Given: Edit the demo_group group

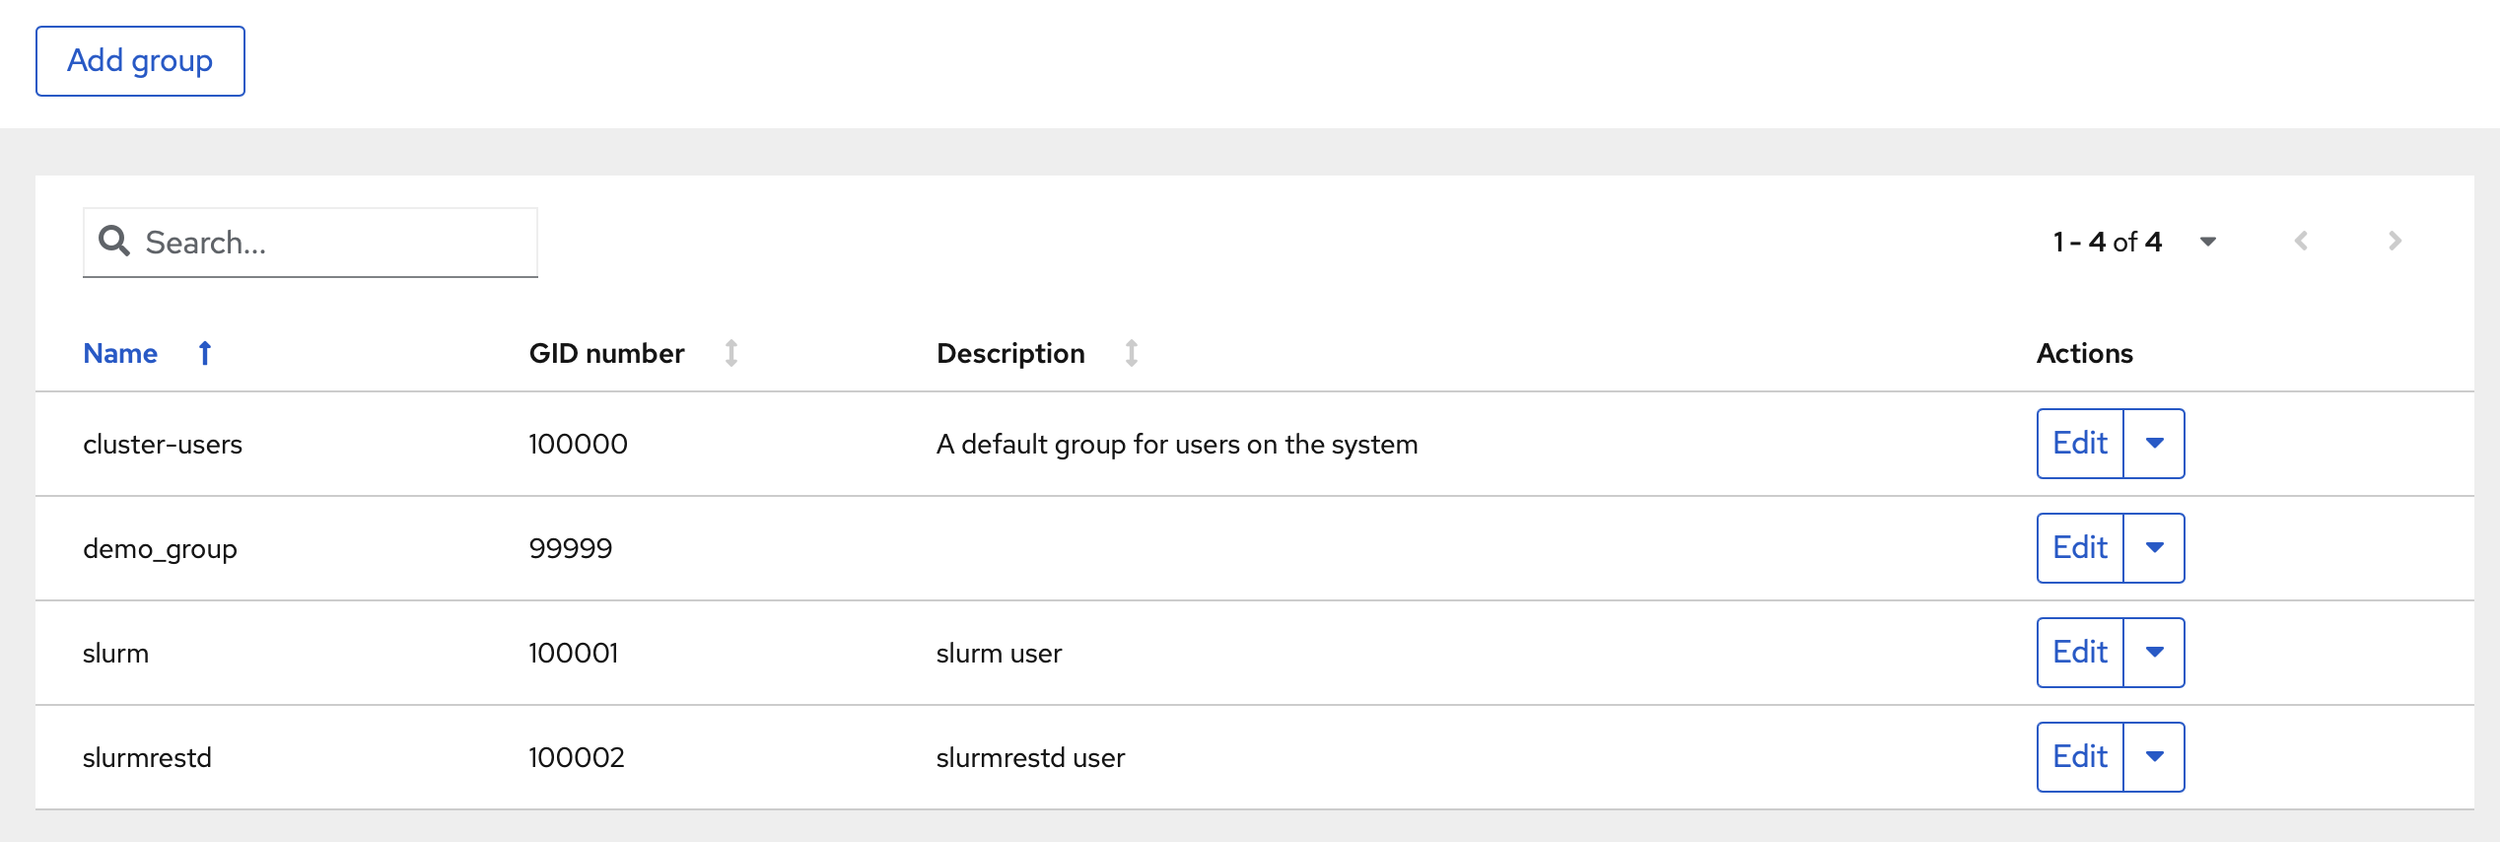Looking at the screenshot, I should [2080, 548].
